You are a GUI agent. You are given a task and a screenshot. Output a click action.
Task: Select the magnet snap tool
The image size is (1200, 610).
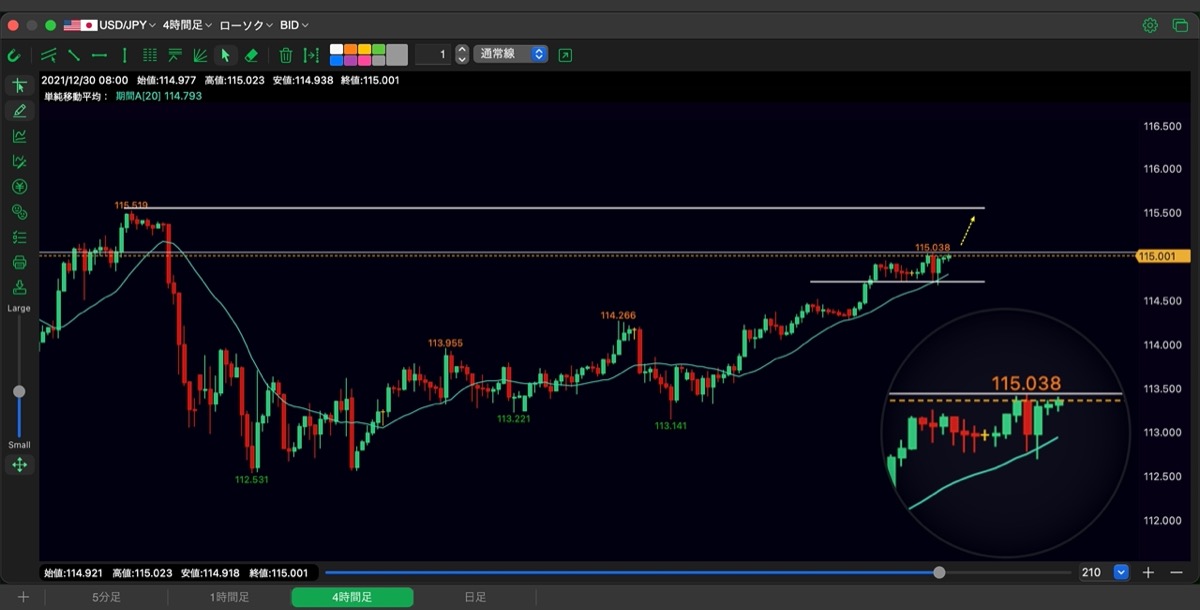click(14, 55)
